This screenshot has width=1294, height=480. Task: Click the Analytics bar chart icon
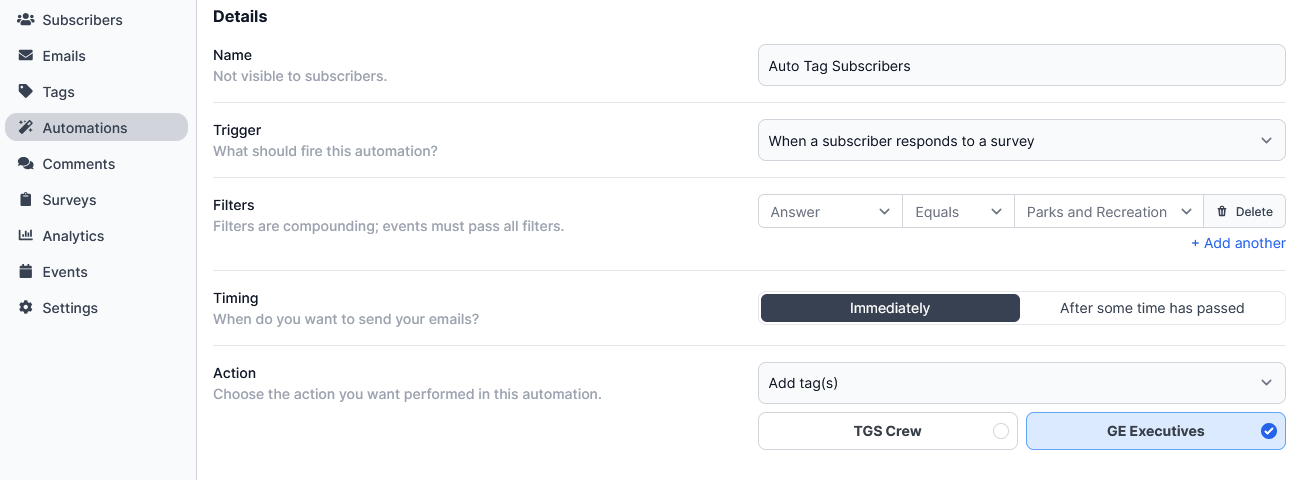tap(26, 236)
